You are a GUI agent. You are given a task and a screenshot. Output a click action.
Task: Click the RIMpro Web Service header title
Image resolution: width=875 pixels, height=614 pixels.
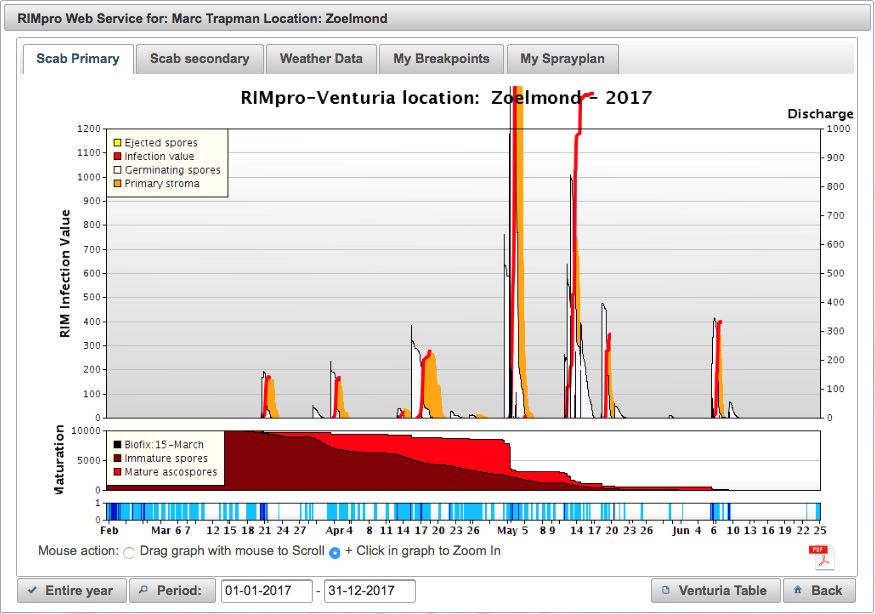(203, 18)
